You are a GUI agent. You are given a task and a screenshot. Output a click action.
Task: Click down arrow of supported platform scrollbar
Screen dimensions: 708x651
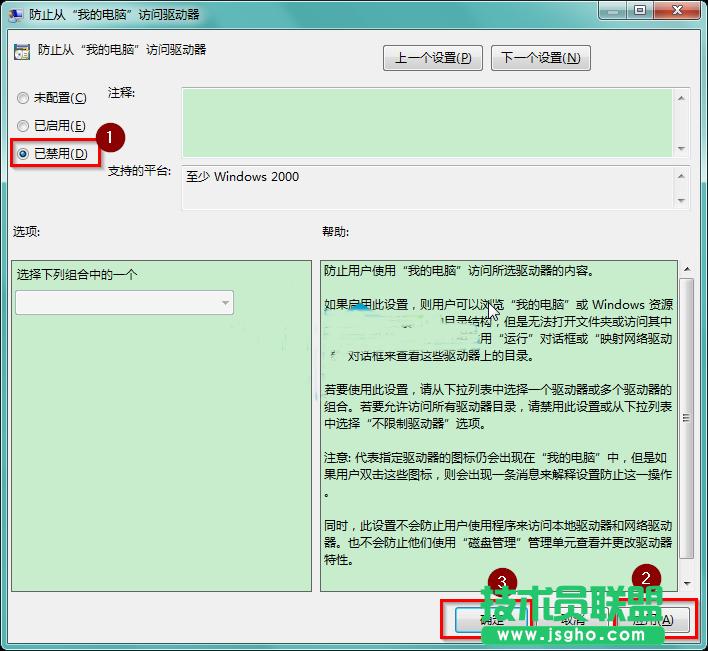pos(681,200)
